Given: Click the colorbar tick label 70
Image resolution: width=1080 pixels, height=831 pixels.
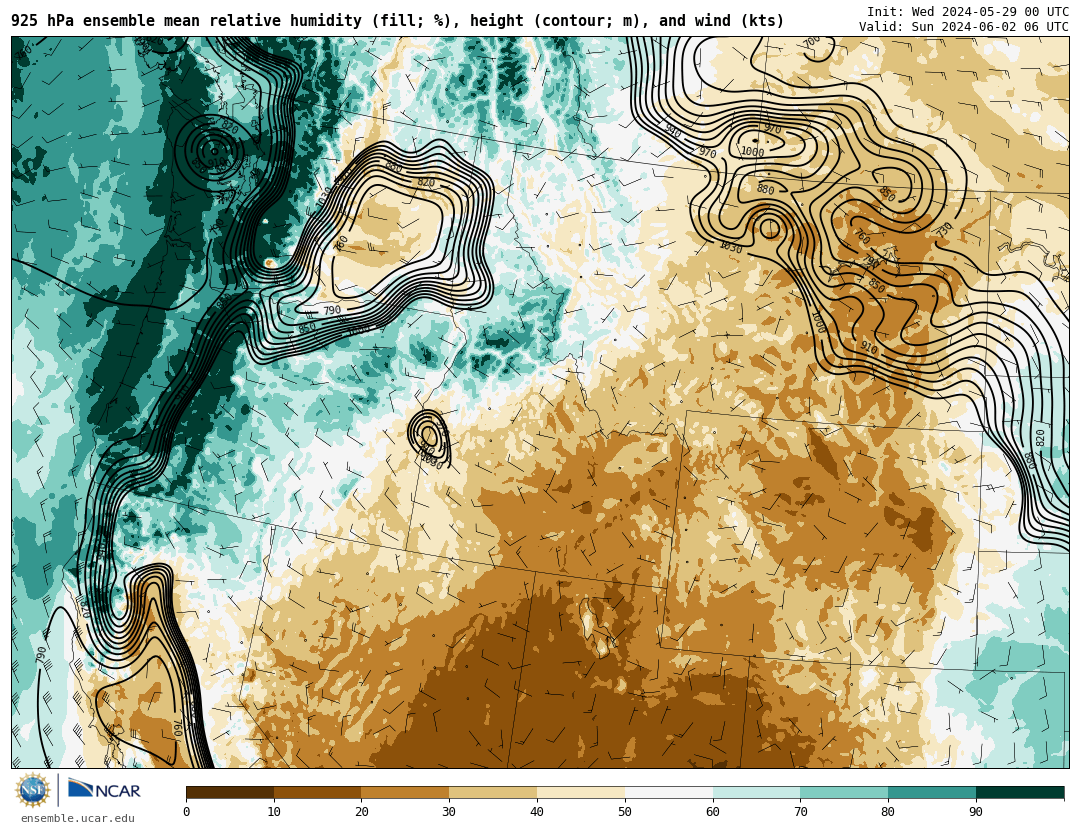Looking at the screenshot, I should click(800, 812).
